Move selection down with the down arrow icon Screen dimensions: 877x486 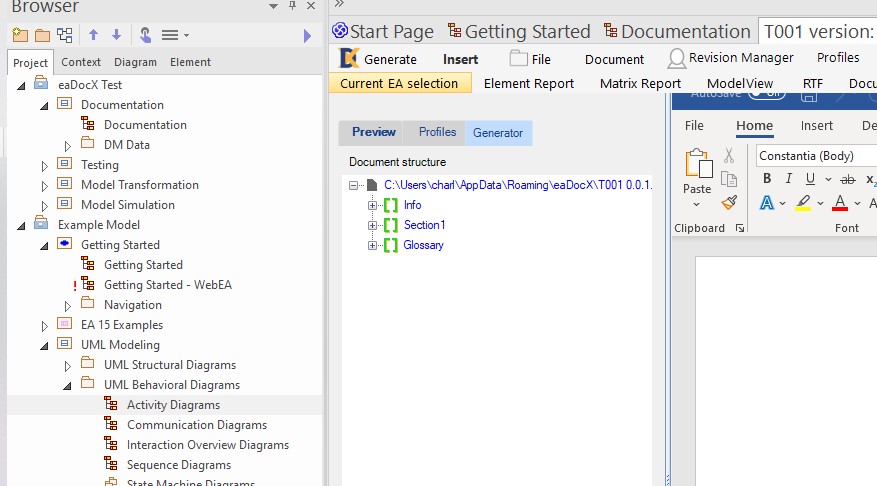[116, 35]
